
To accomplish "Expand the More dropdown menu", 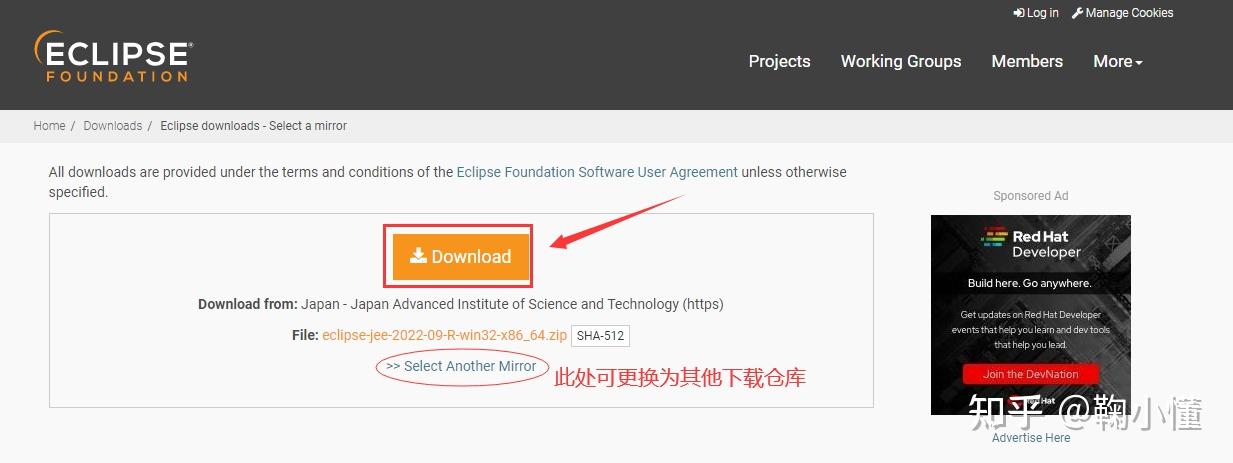I will (x=1117, y=61).
